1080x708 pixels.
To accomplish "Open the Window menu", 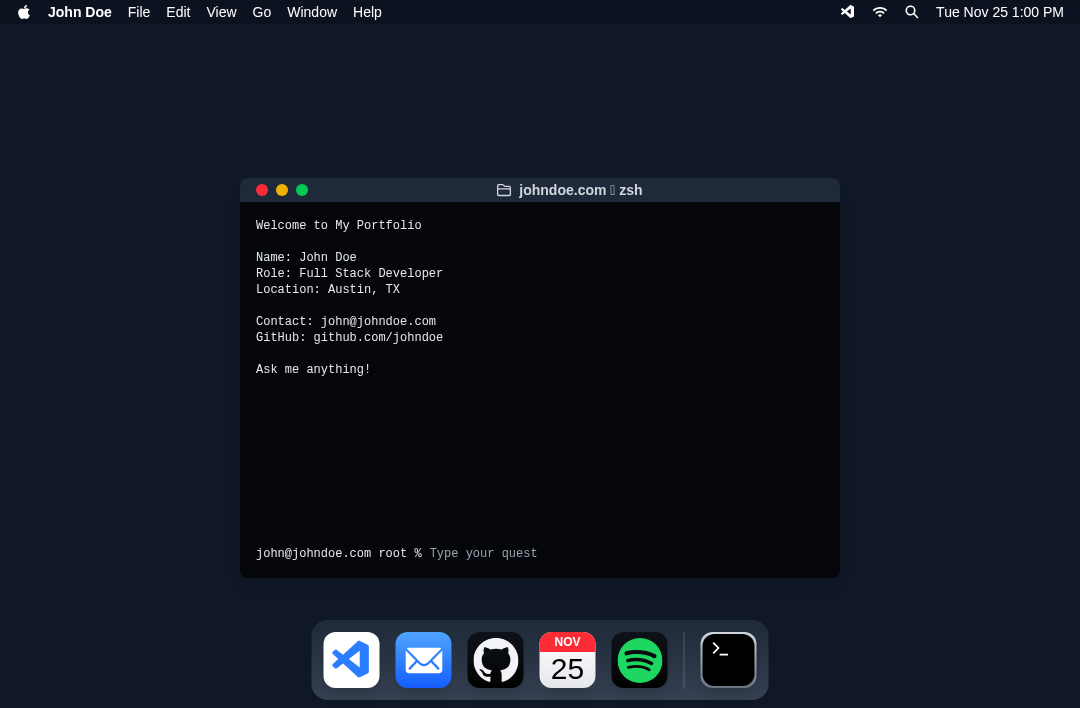I will point(311,12).
